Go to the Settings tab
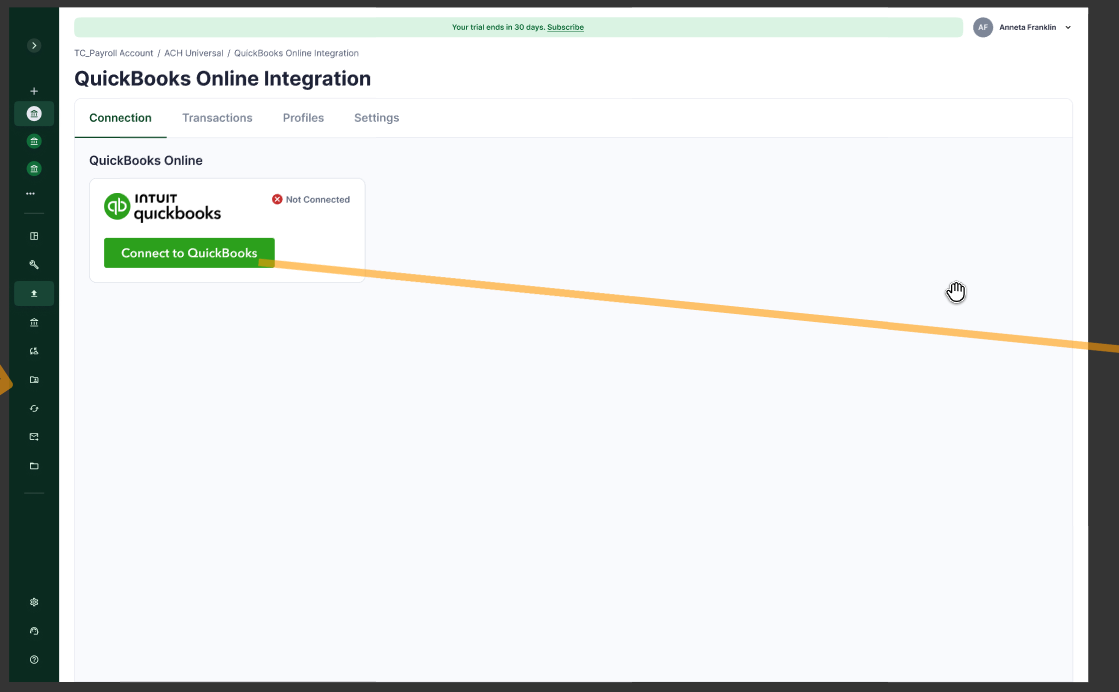Viewport: 1119px width, 692px height. [377, 118]
